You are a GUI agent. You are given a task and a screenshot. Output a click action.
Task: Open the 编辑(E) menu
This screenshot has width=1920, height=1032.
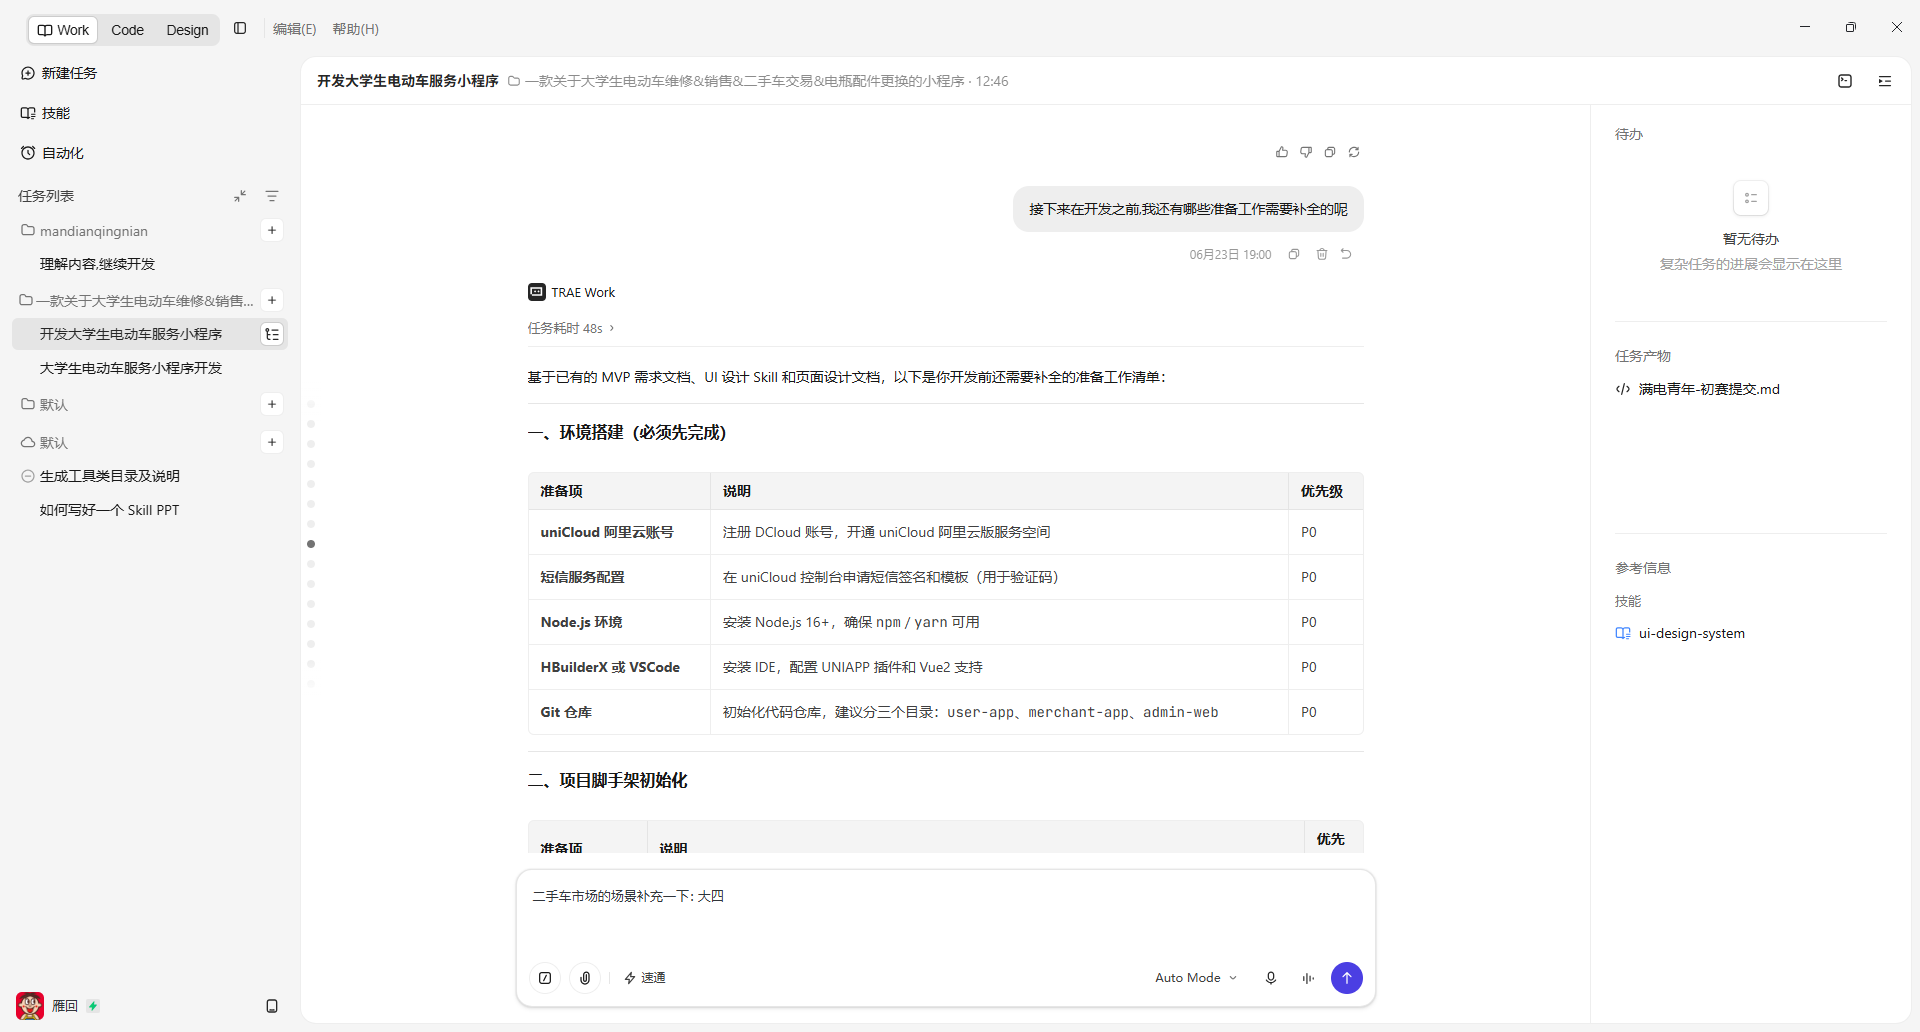[294, 29]
